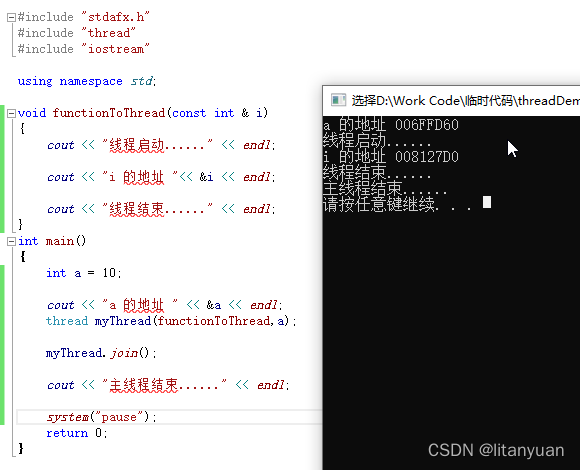Click the "iostream" include string
This screenshot has width=580, height=470.
(115, 49)
